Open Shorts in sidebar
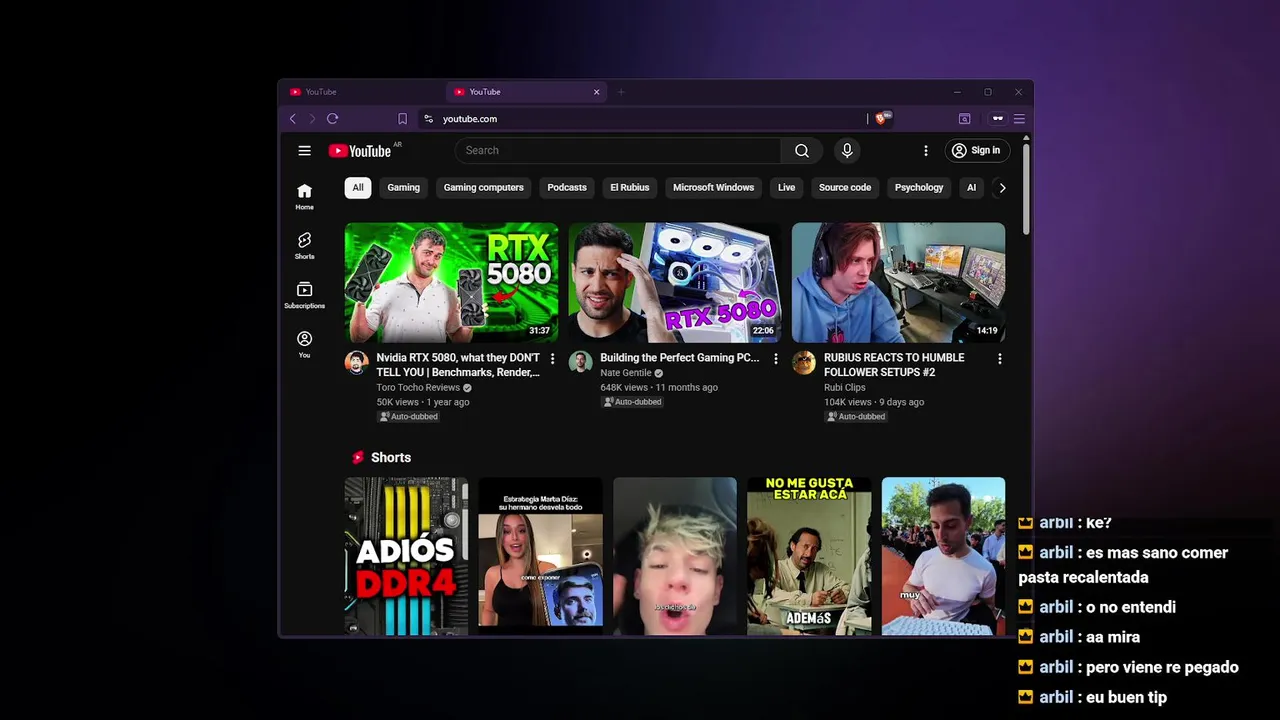Image resolution: width=1280 pixels, height=720 pixels. (x=304, y=245)
